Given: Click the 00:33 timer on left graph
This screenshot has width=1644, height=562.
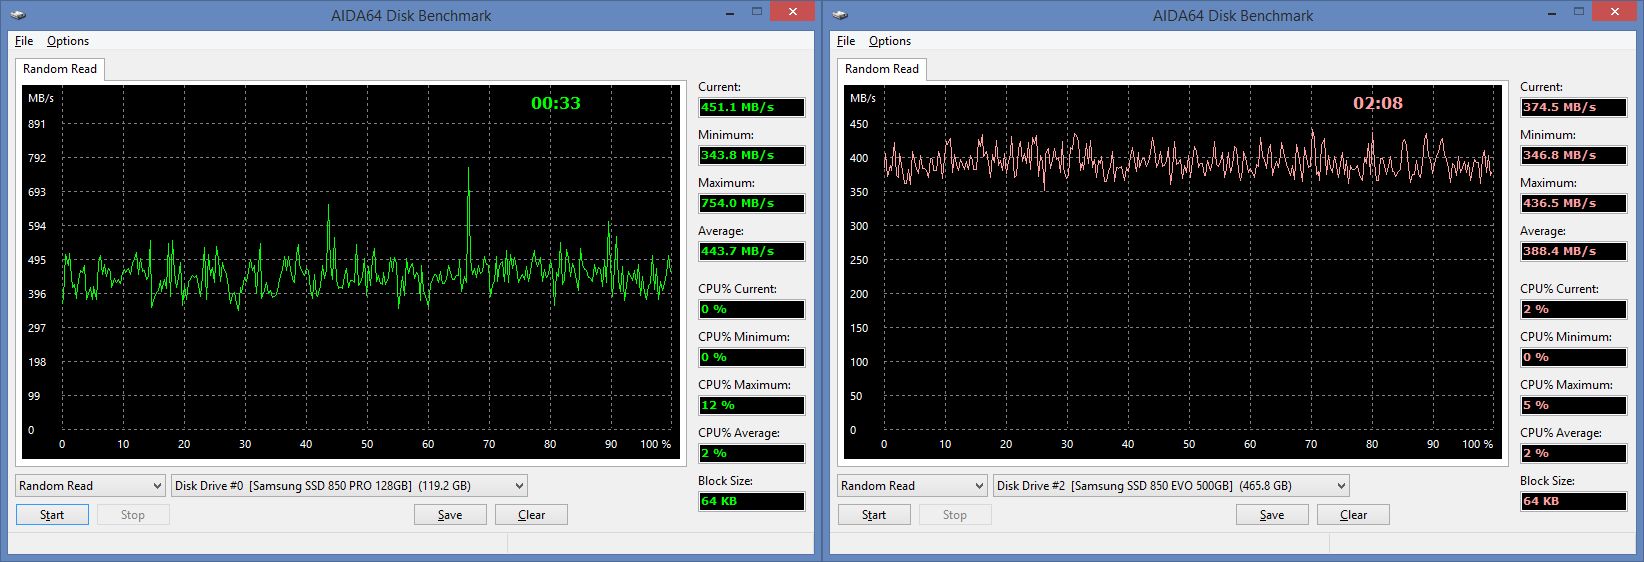Looking at the screenshot, I should click(556, 103).
